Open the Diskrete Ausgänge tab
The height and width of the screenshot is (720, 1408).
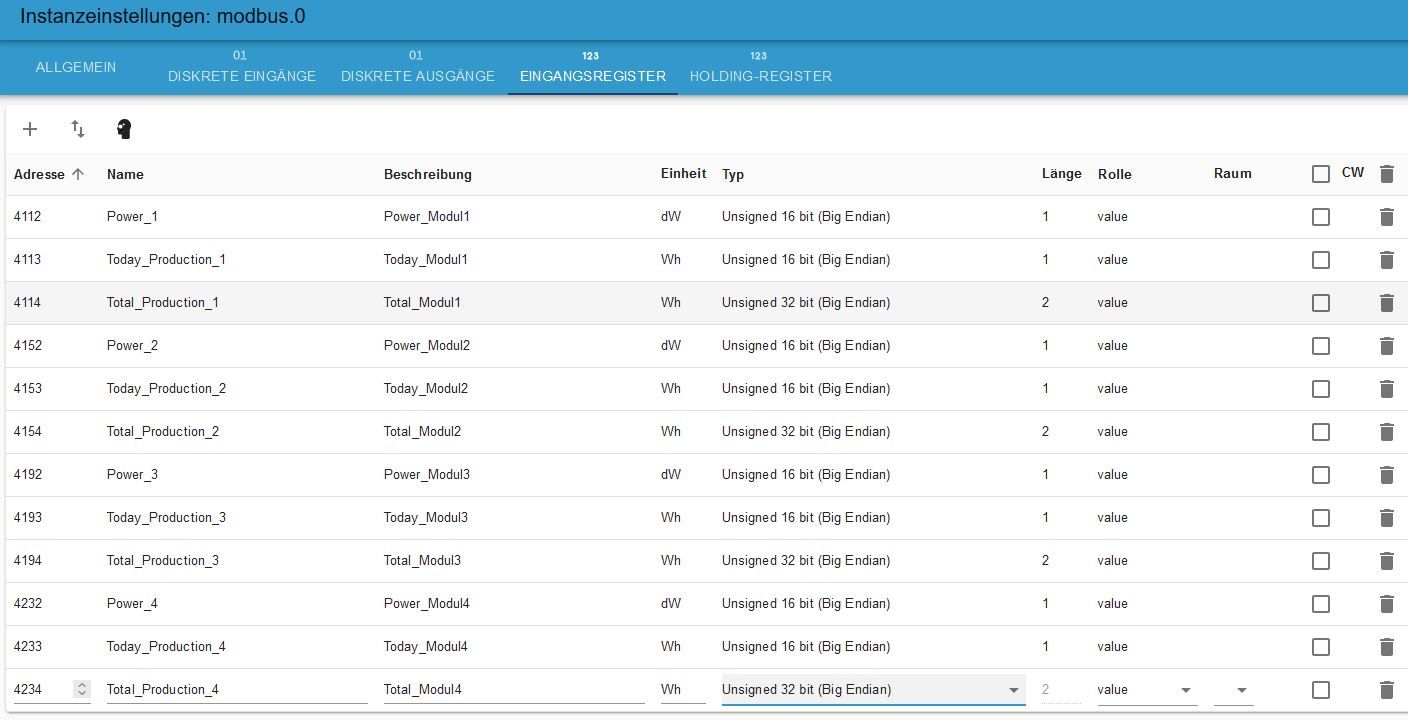click(x=418, y=67)
